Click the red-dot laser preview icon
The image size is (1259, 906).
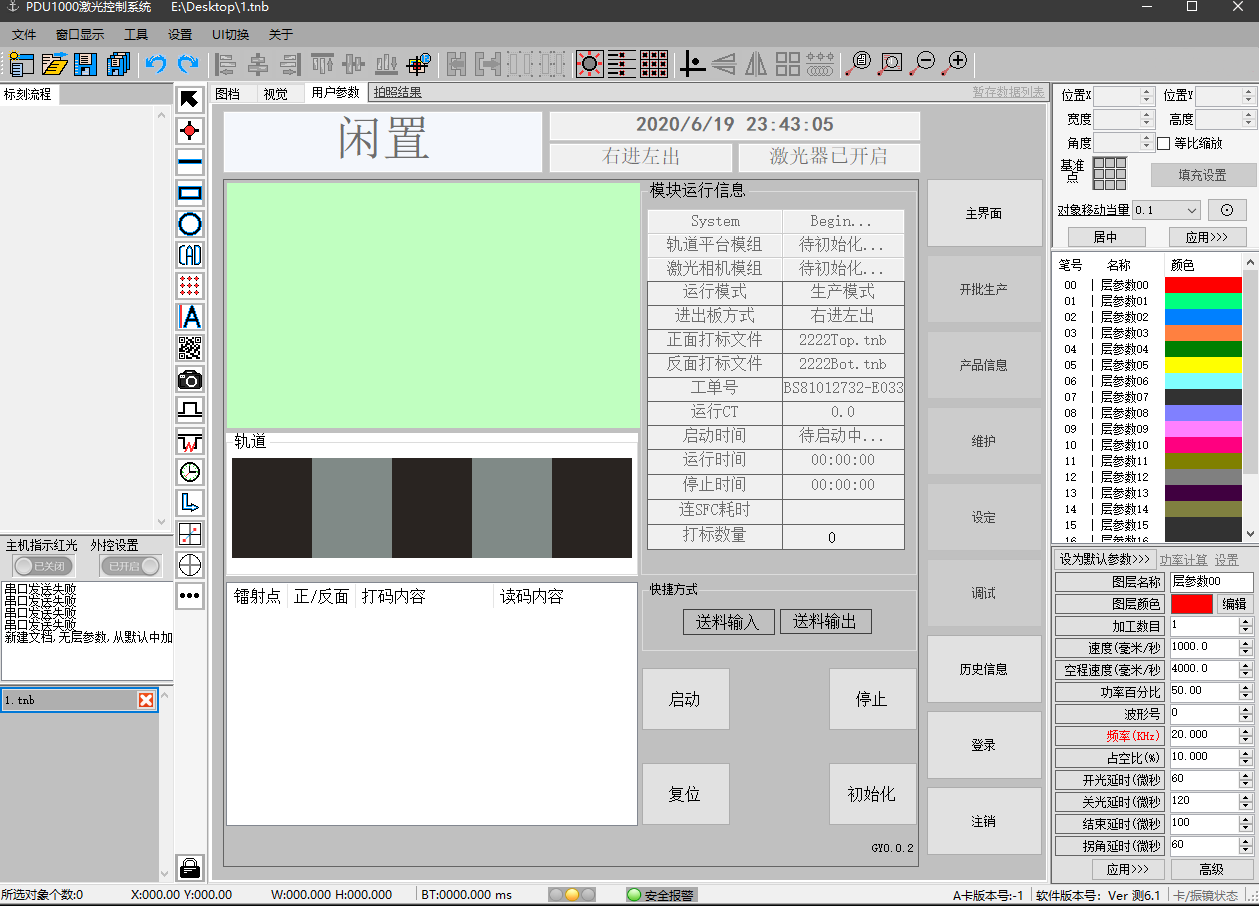point(588,64)
